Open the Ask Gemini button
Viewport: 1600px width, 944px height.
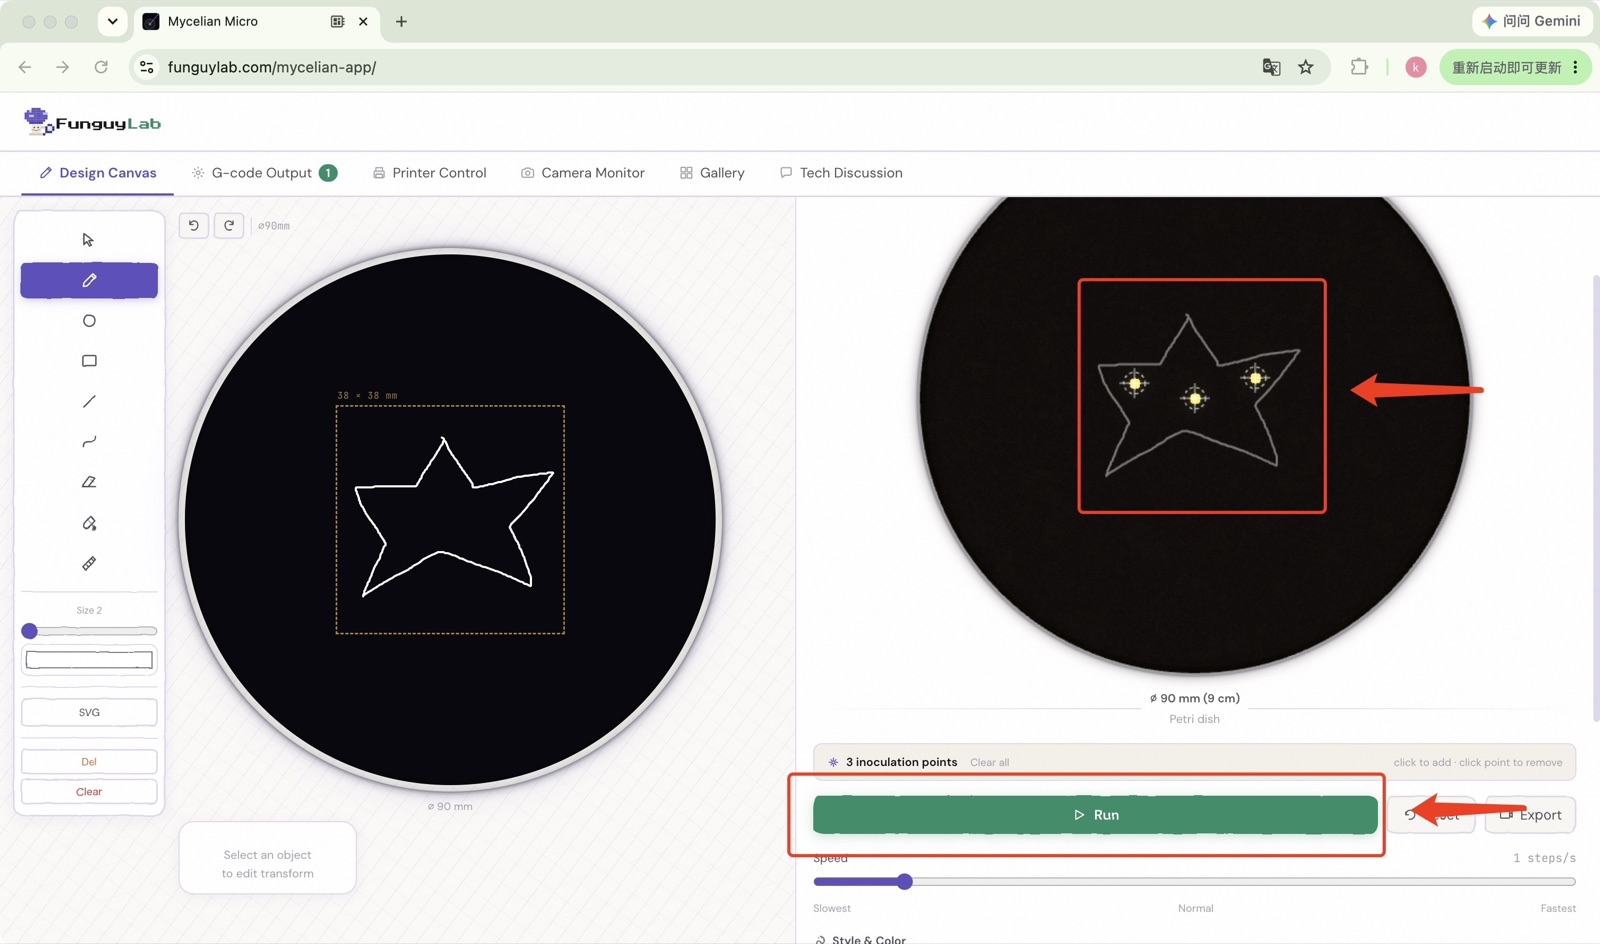[x=1532, y=21]
